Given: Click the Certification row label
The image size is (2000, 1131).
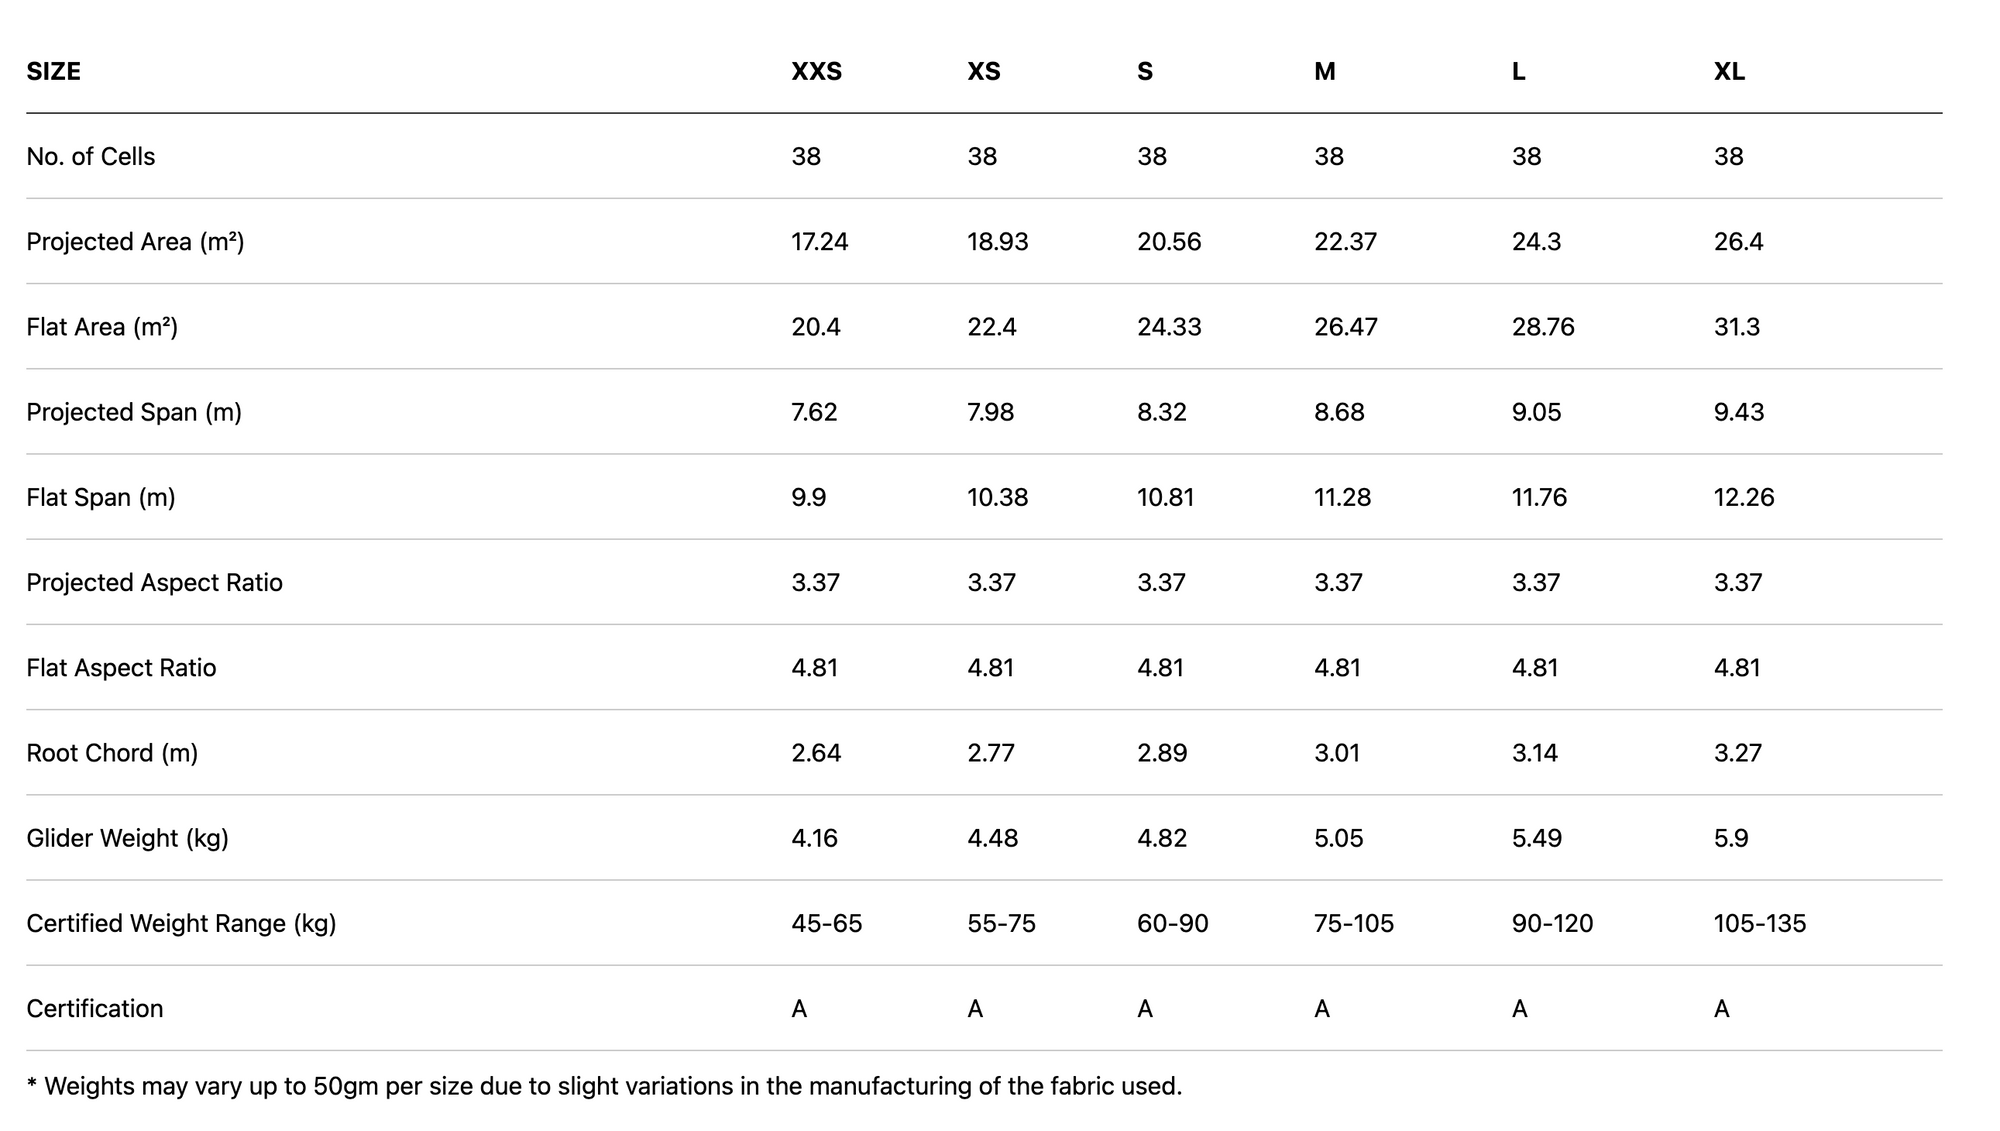Looking at the screenshot, I should coord(95,1008).
